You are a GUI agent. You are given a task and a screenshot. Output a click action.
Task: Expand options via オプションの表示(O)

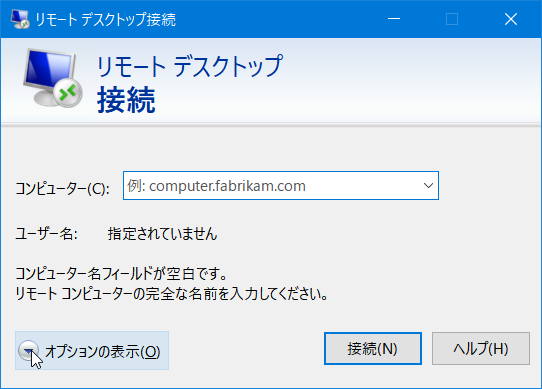pos(92,351)
